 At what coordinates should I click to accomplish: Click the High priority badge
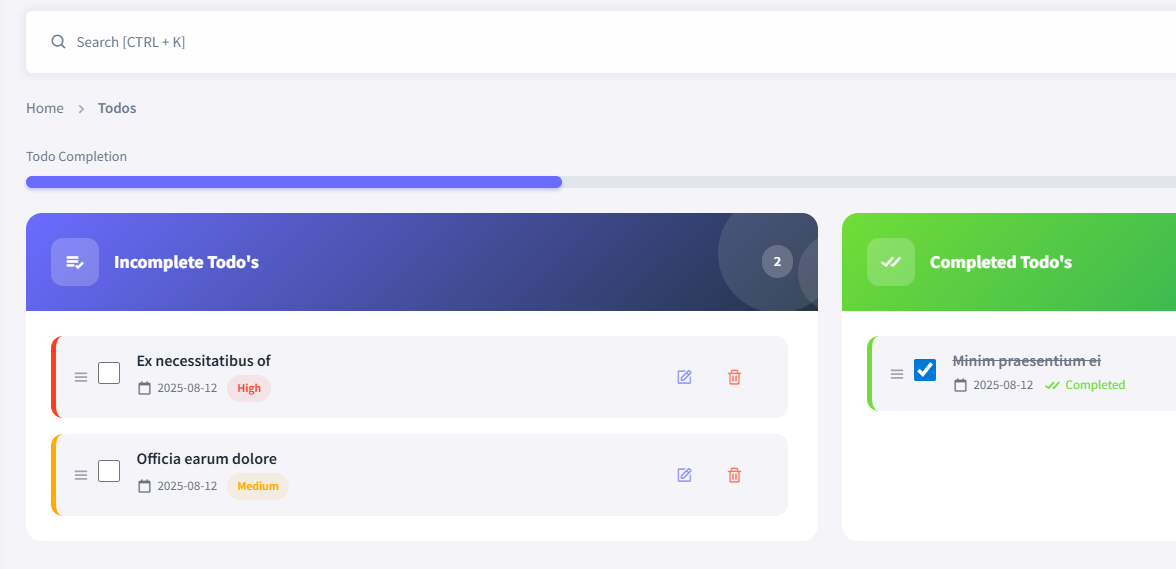click(249, 388)
